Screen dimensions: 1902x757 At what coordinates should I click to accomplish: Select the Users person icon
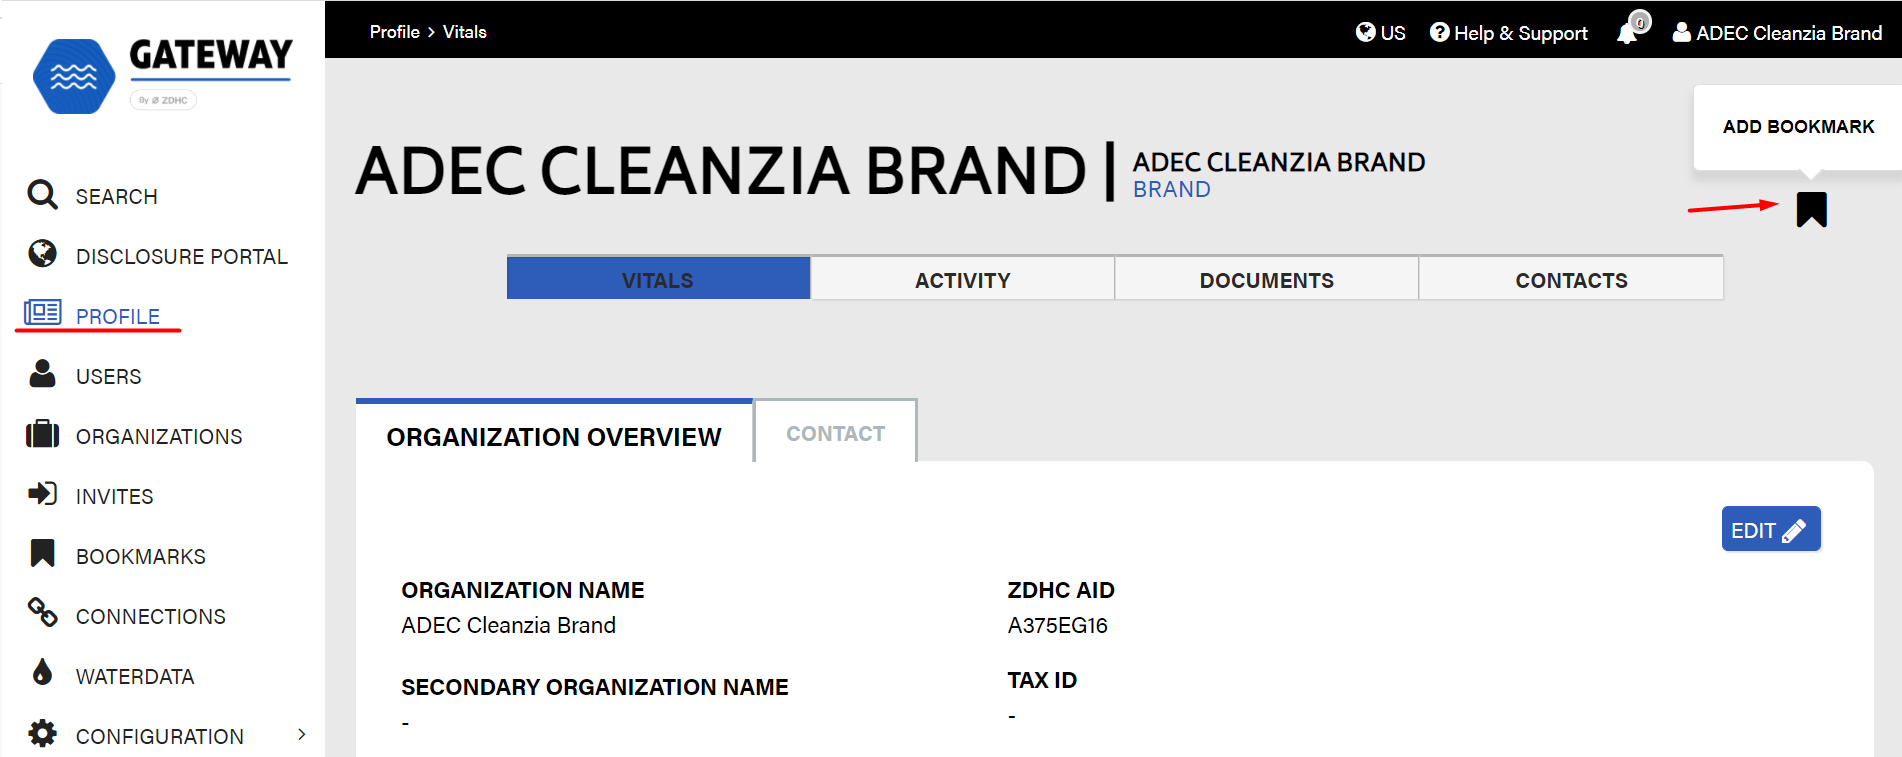(x=42, y=373)
